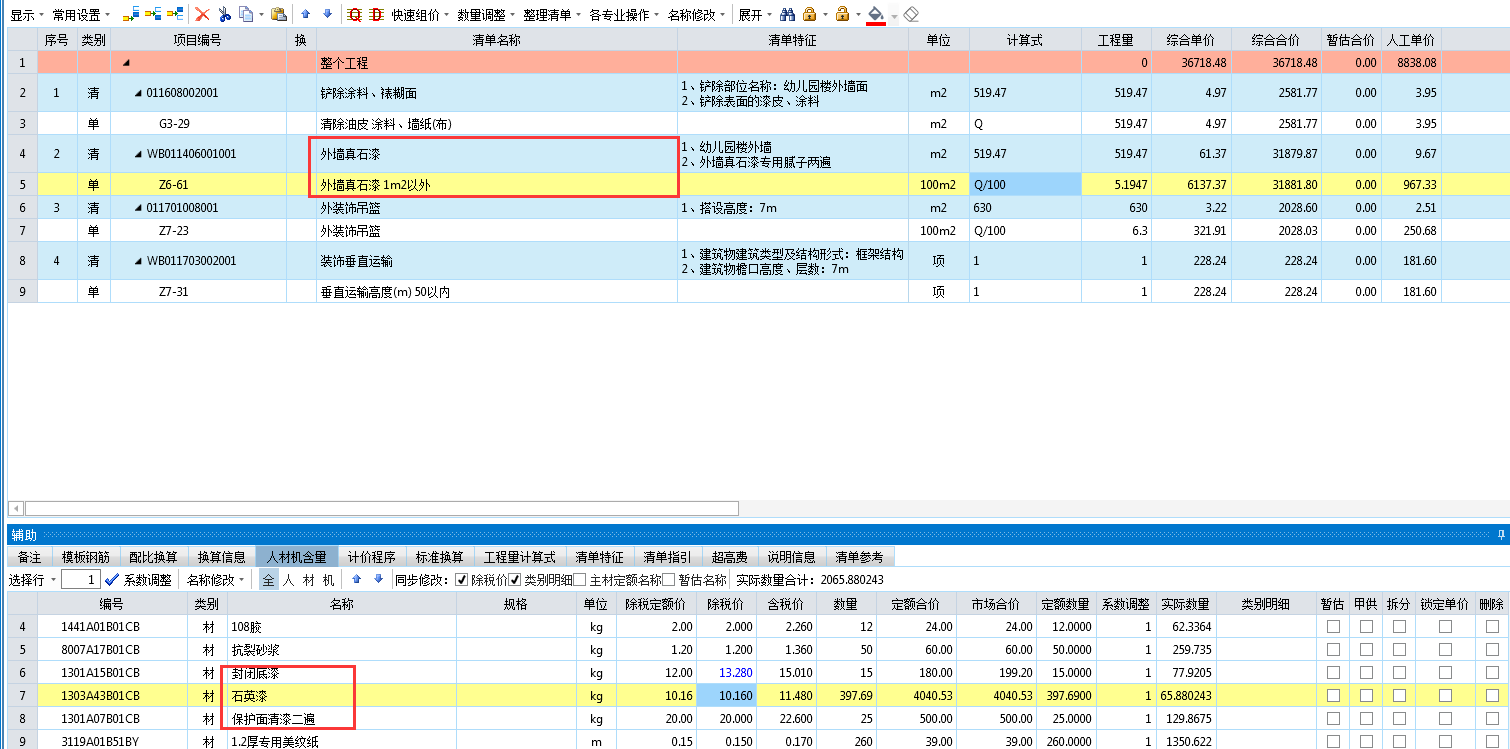1510x749 pixels.
Task: Switch to the 模板钢筋 tab
Action: pos(86,557)
